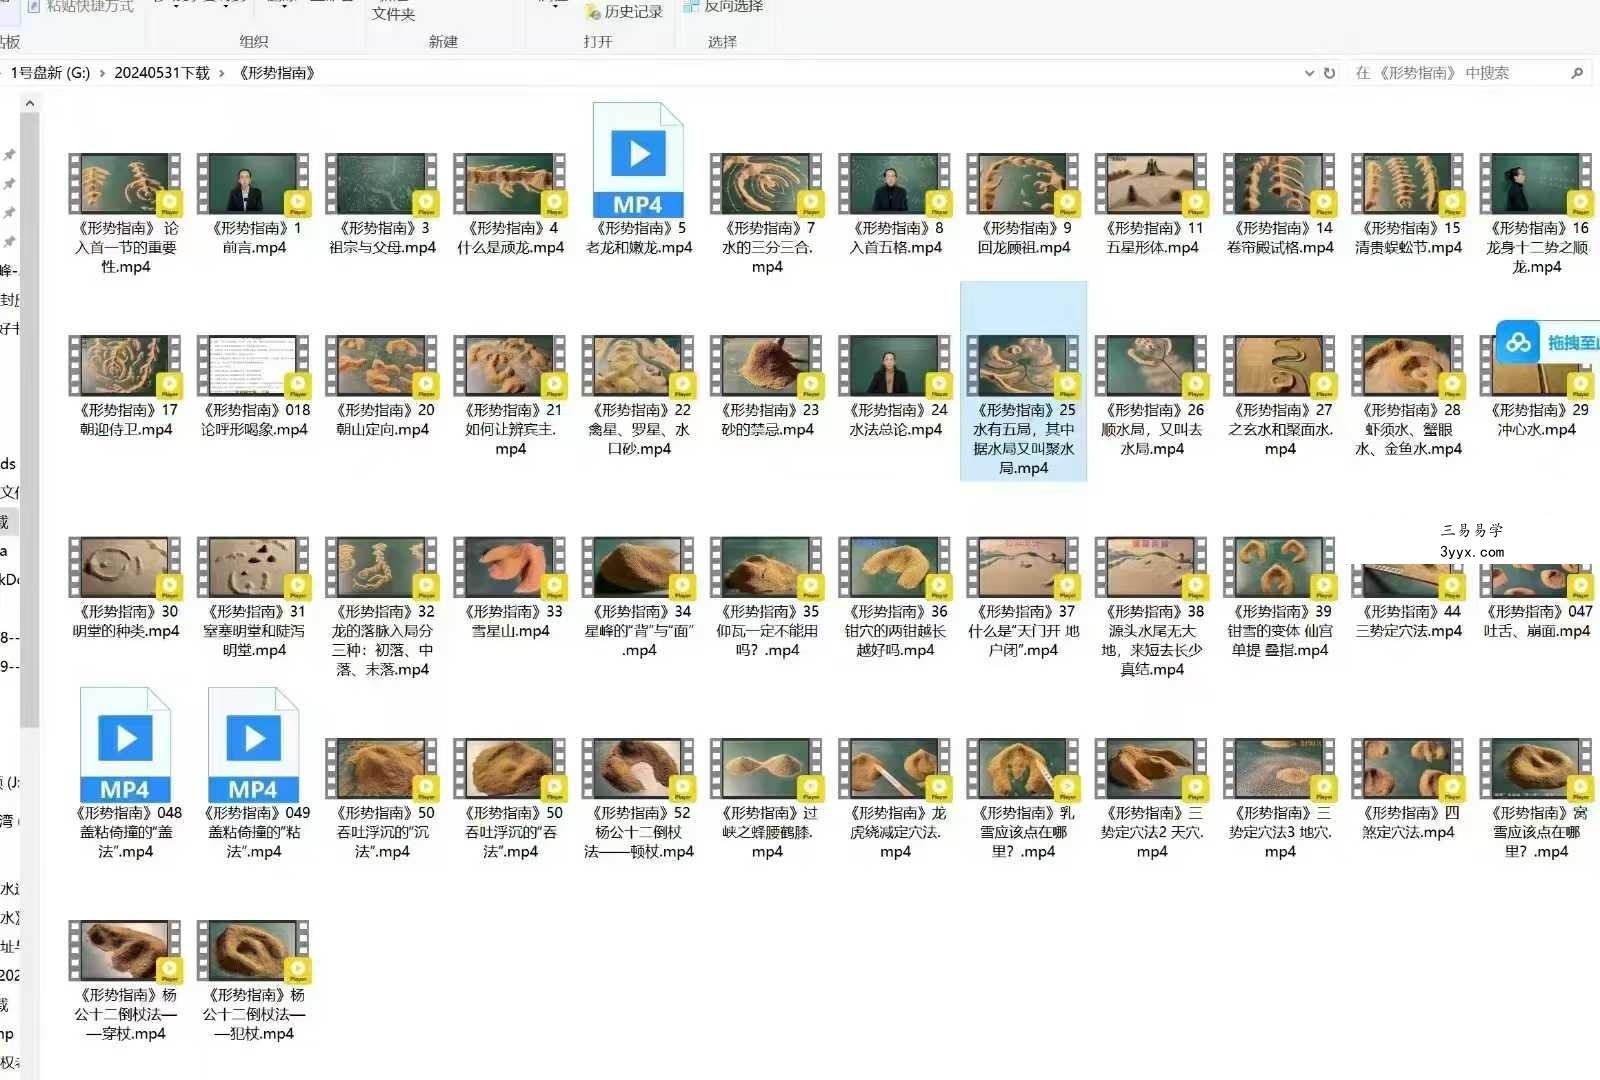Open the address bar history dropdown
Image resolution: width=1600 pixels, height=1080 pixels.
[1309, 73]
